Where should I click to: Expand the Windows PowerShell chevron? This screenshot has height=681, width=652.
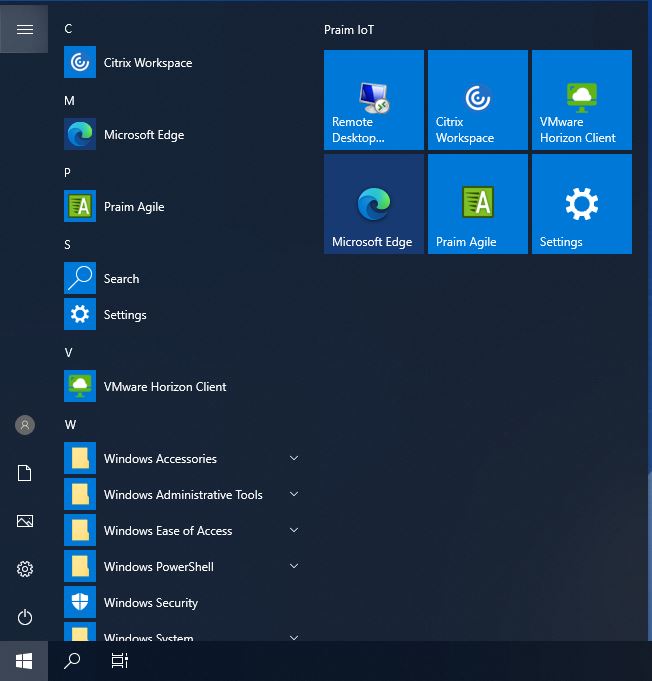pyautogui.click(x=294, y=566)
